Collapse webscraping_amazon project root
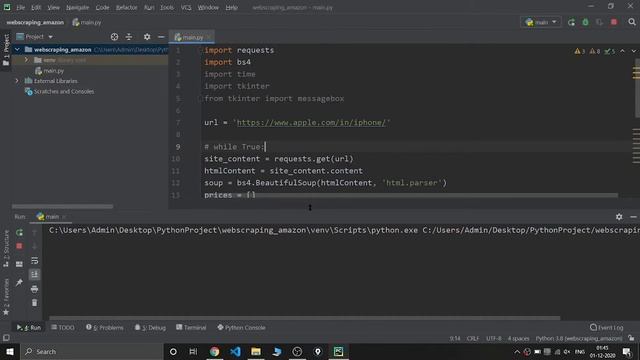640x360 pixels. point(17,50)
